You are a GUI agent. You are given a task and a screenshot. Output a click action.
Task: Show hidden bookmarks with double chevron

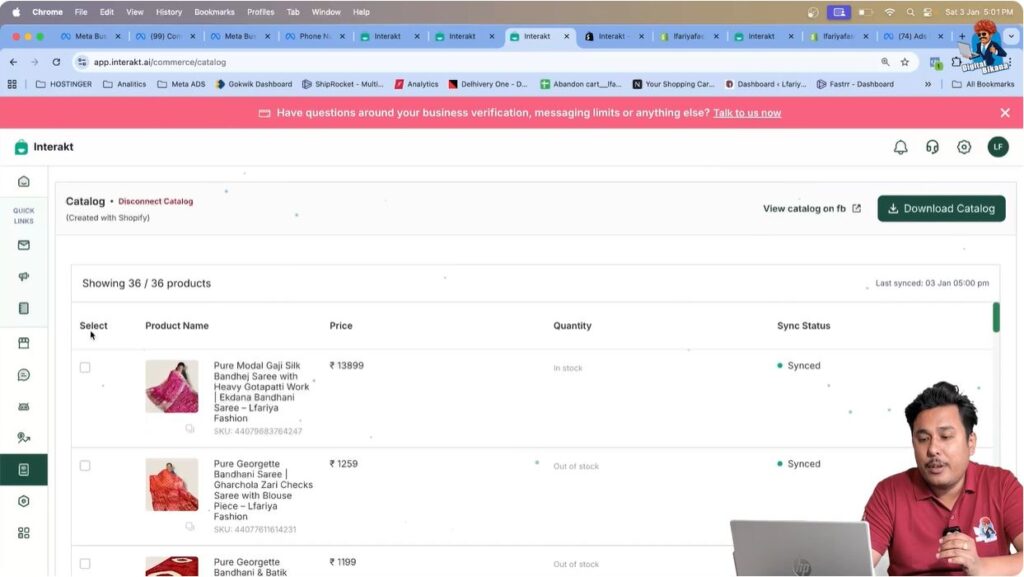pos(928,84)
